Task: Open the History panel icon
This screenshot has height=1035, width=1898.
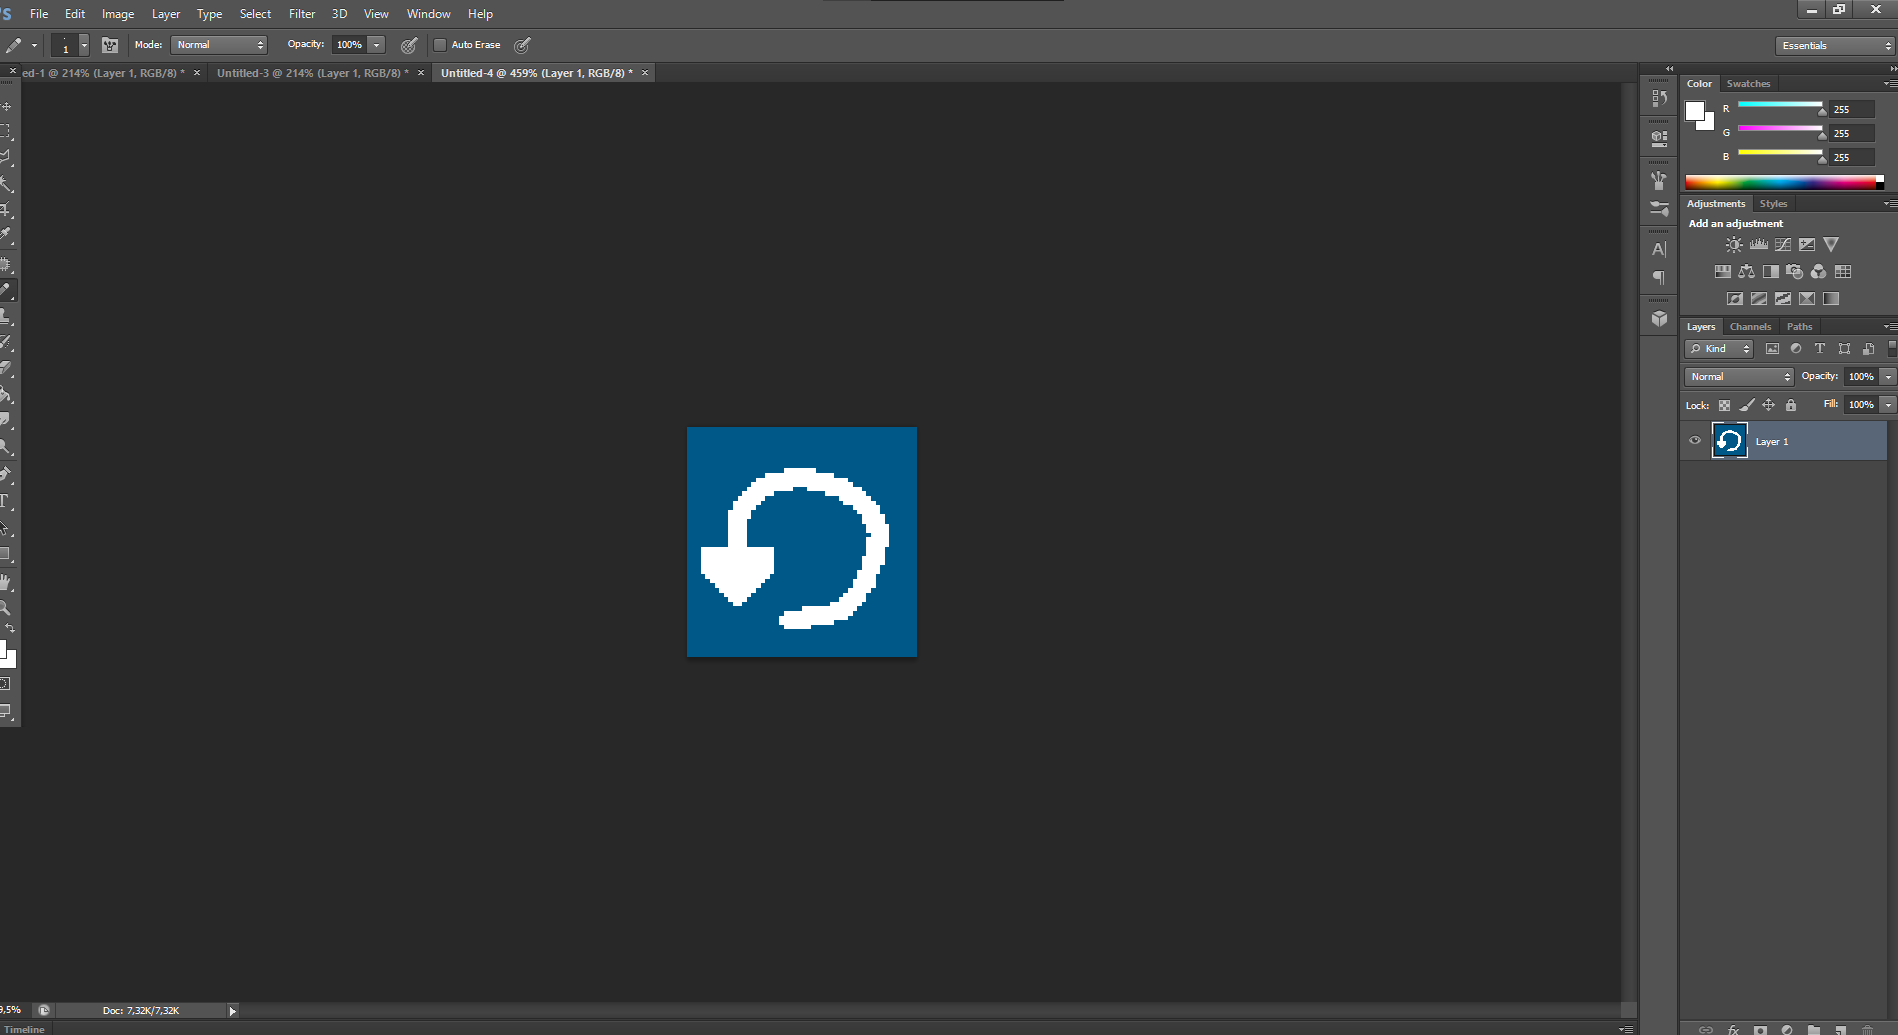Action: 1659,98
